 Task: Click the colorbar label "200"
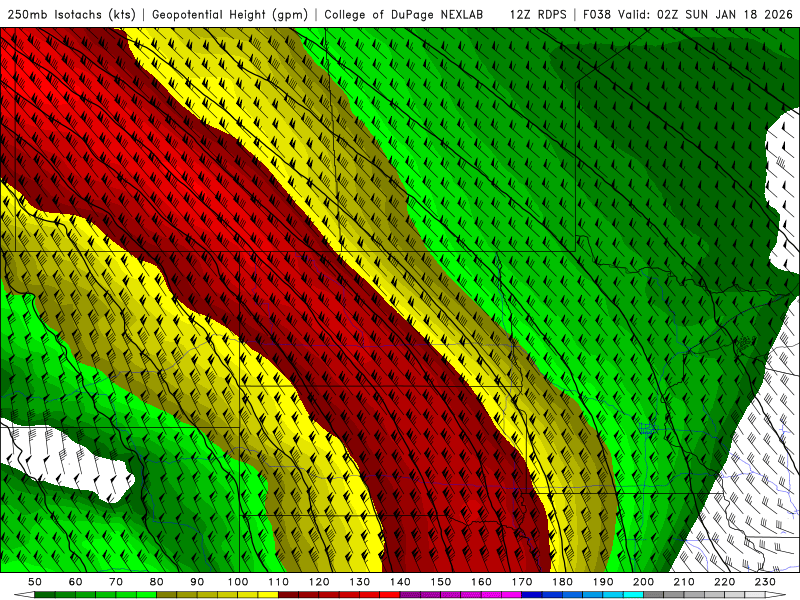pyautogui.click(x=643, y=582)
